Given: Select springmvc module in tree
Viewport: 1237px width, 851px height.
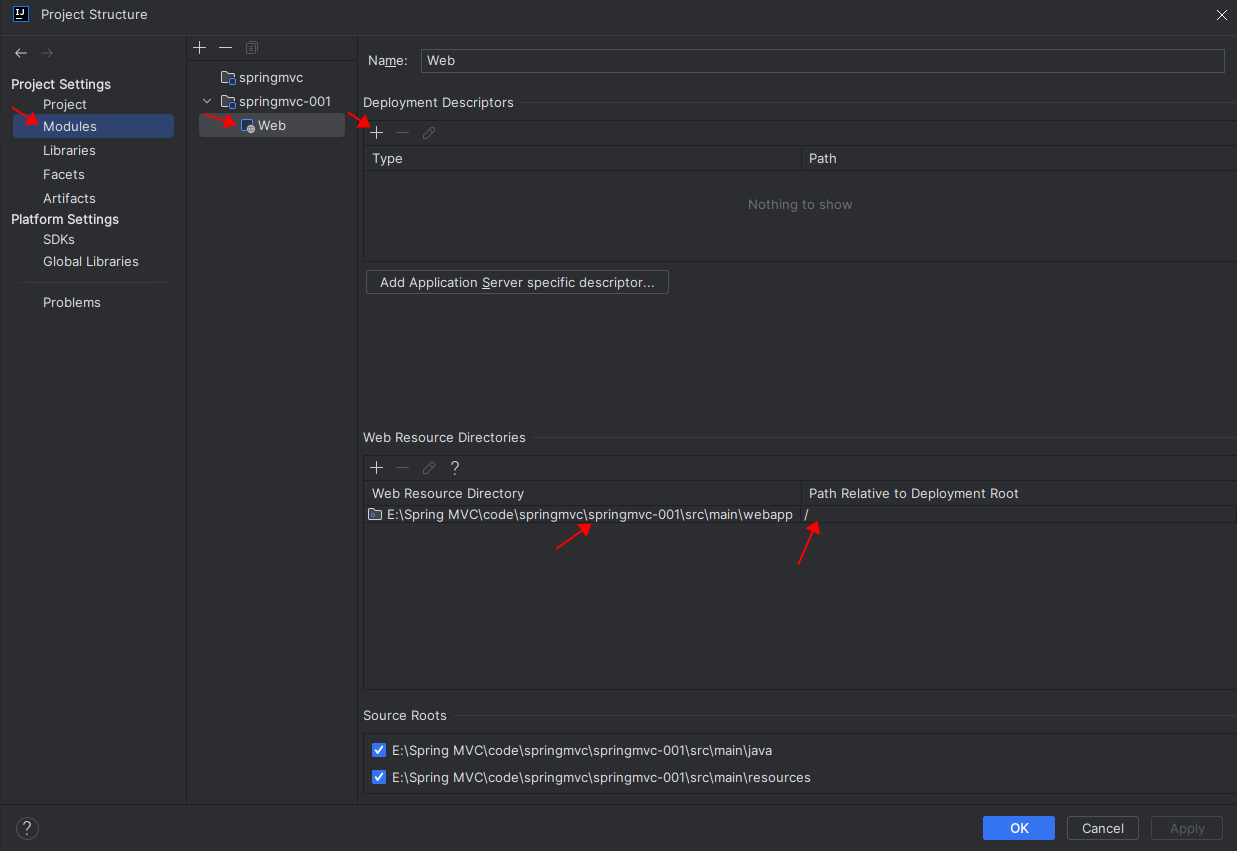Looking at the screenshot, I should [x=270, y=77].
